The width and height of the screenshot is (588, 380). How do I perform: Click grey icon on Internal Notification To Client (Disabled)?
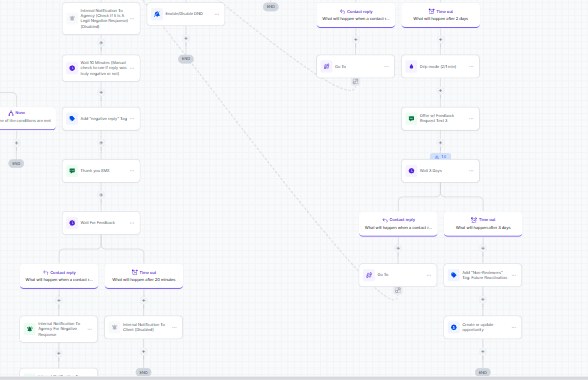coord(114,327)
